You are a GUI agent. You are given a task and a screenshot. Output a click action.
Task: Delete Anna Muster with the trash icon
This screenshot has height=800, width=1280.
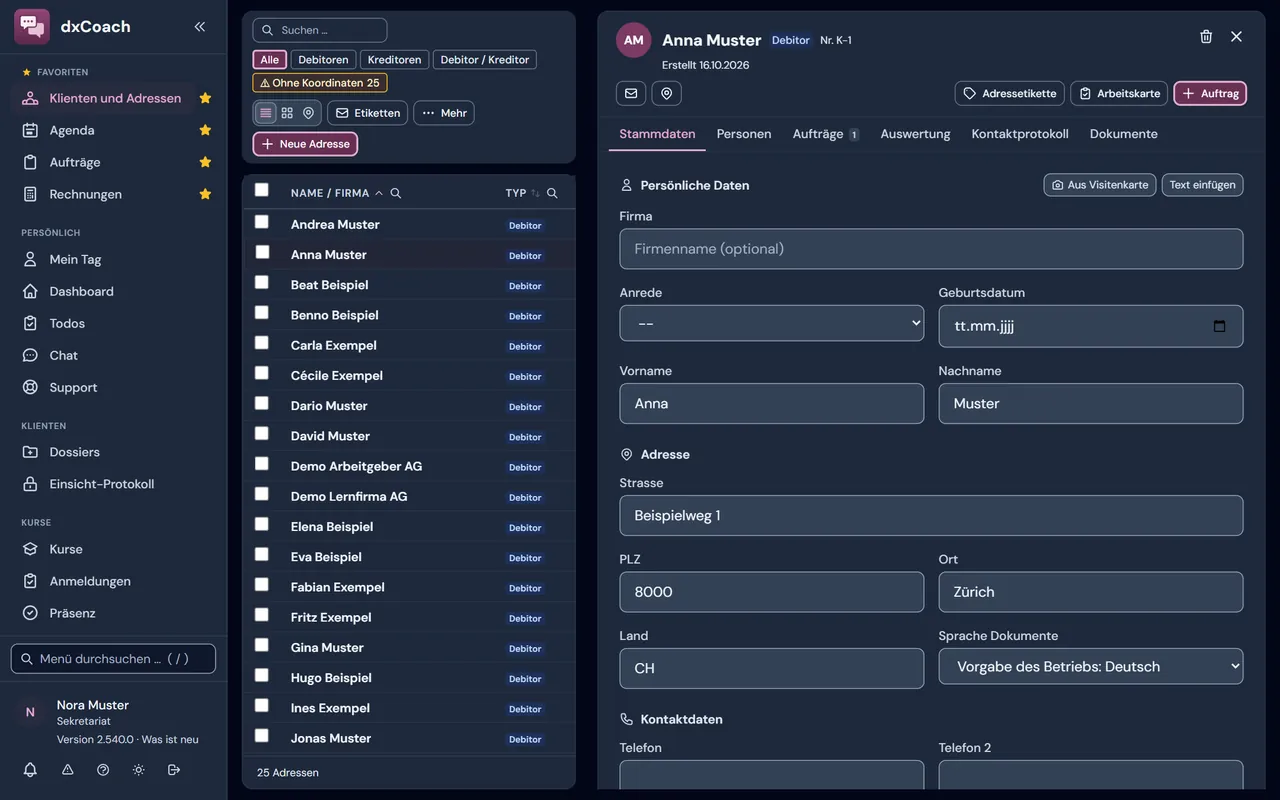[x=1206, y=36]
